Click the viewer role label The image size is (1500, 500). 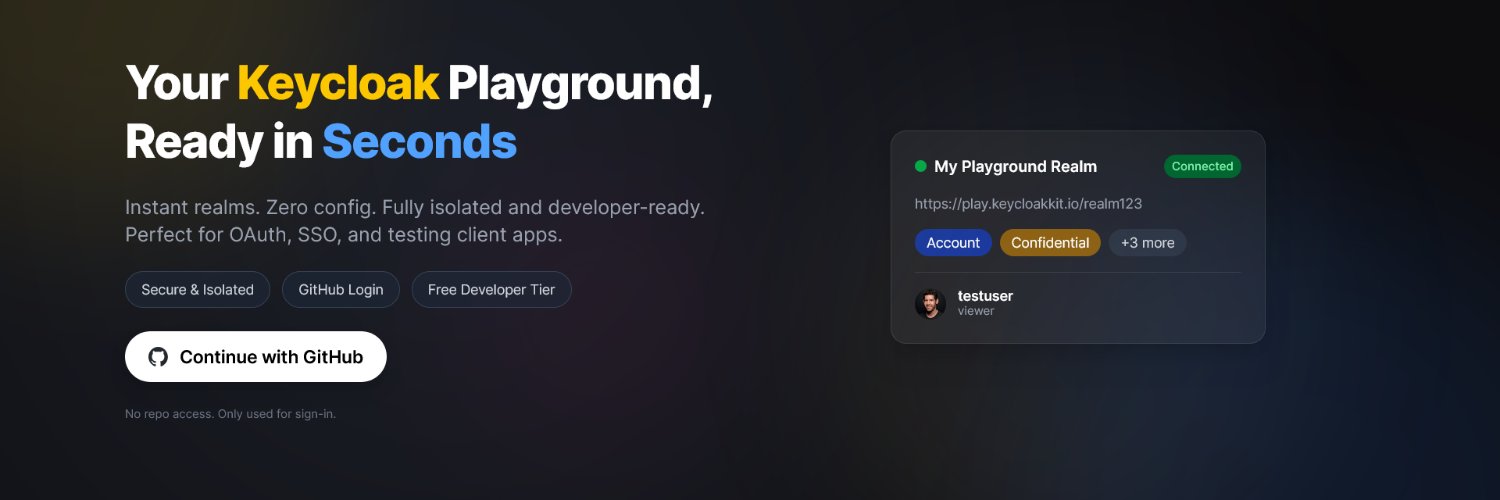click(976, 311)
